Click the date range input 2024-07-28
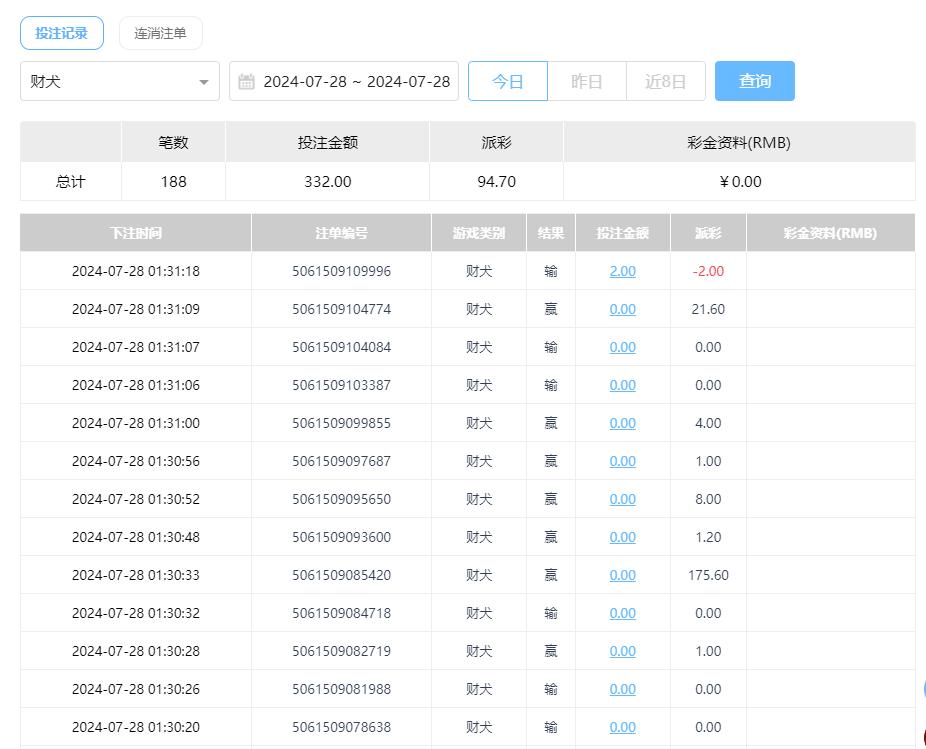Image resolution: width=926 pixels, height=749 pixels. tap(356, 82)
